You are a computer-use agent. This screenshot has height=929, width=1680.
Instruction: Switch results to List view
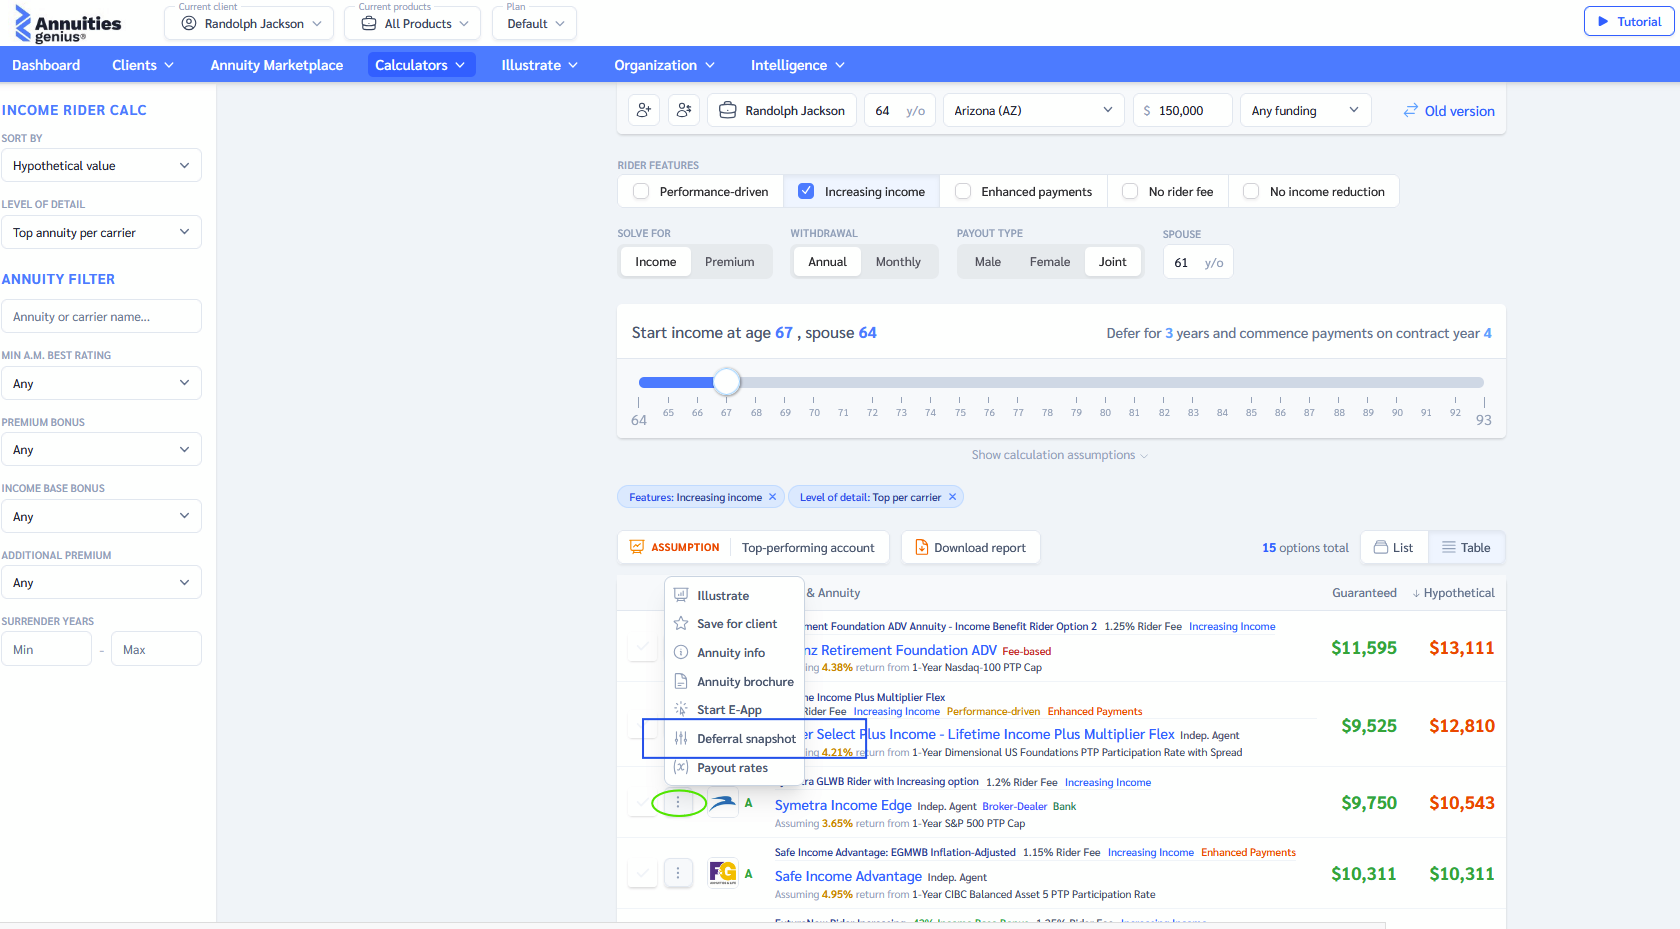pyautogui.click(x=1394, y=547)
